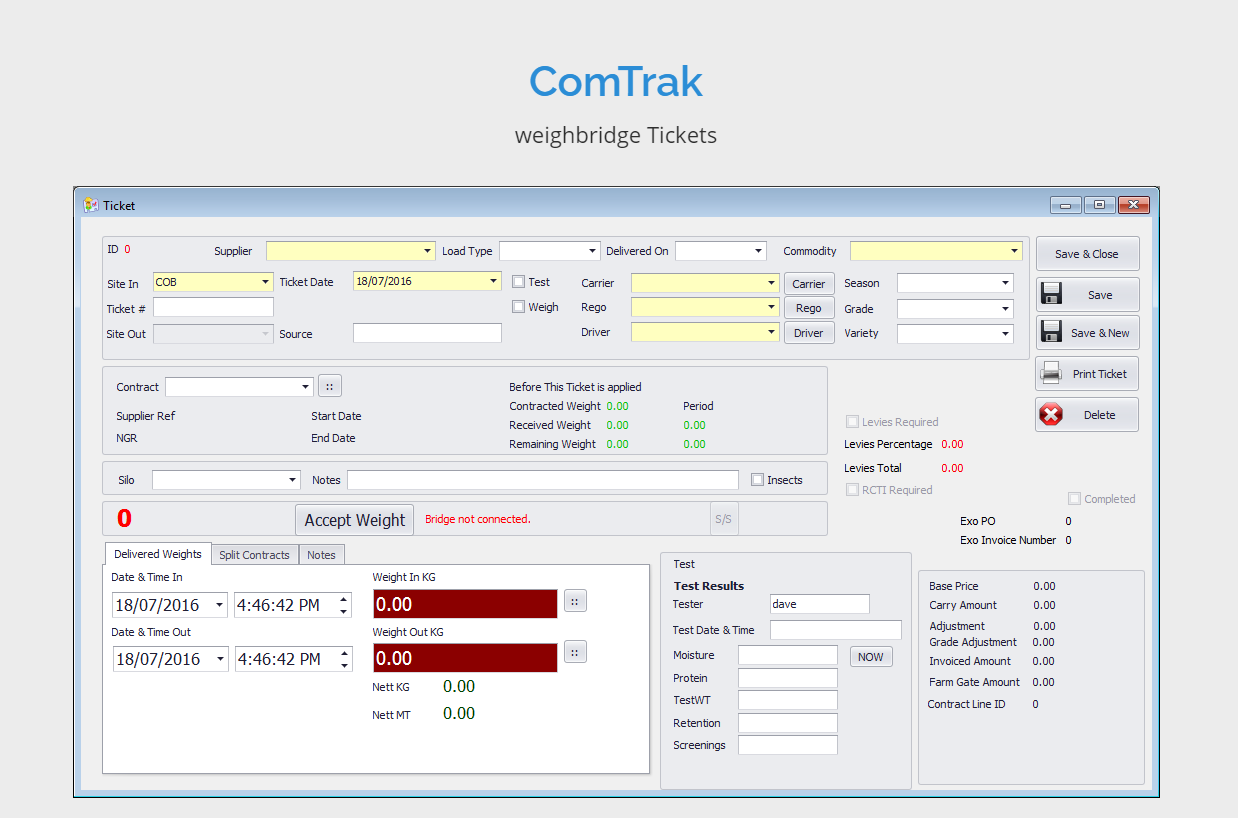Click the red X Delete icon

point(1051,415)
